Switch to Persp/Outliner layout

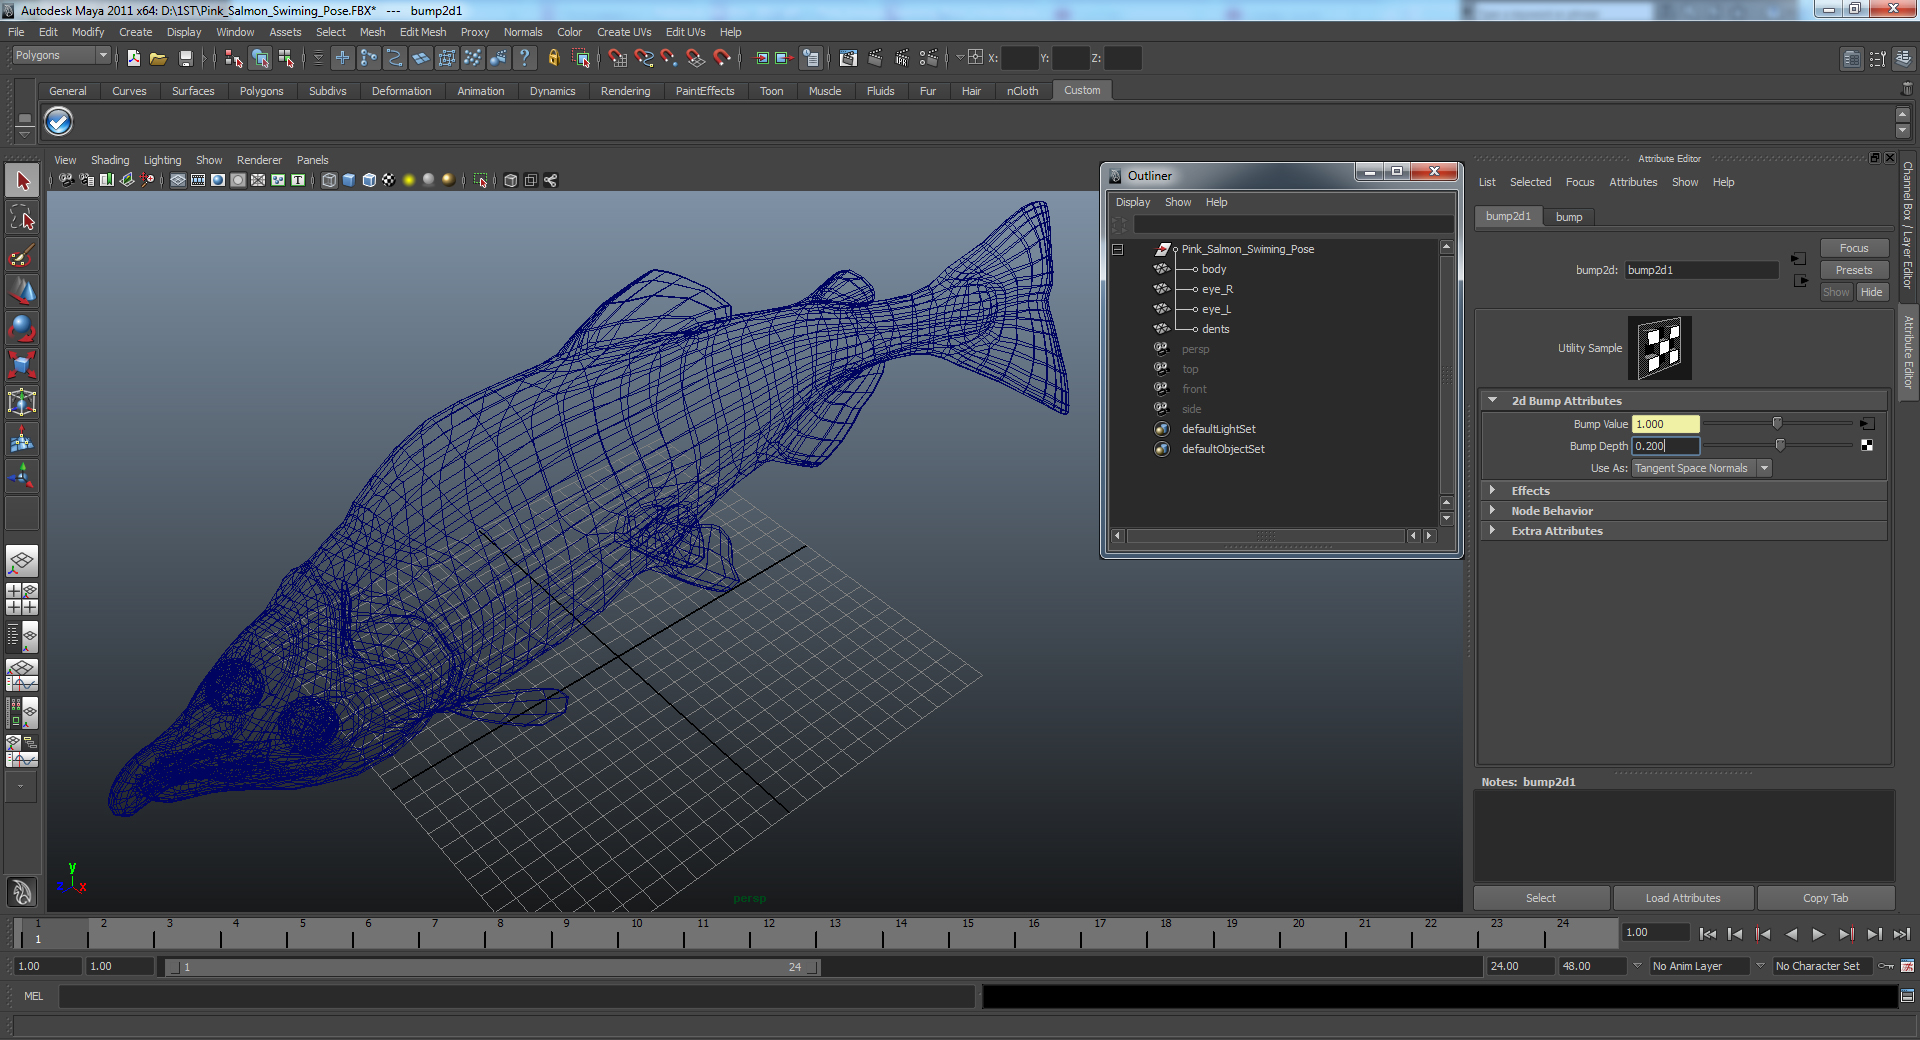(22, 635)
